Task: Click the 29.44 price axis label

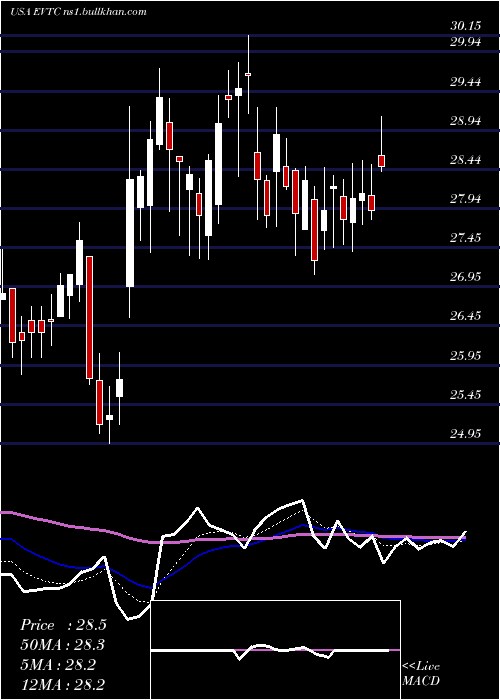Action: coord(465,82)
